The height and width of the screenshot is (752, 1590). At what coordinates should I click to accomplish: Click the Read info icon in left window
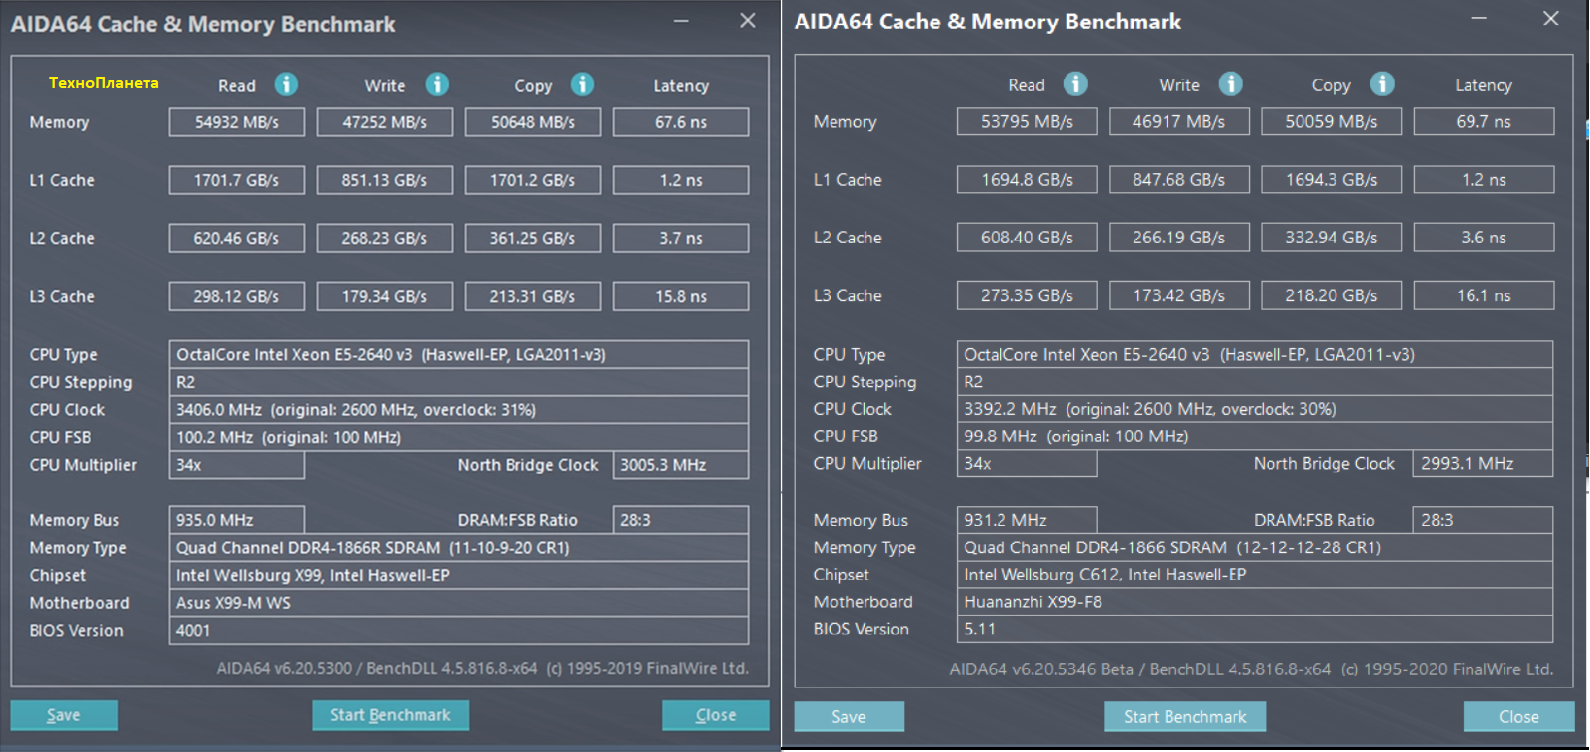(286, 85)
